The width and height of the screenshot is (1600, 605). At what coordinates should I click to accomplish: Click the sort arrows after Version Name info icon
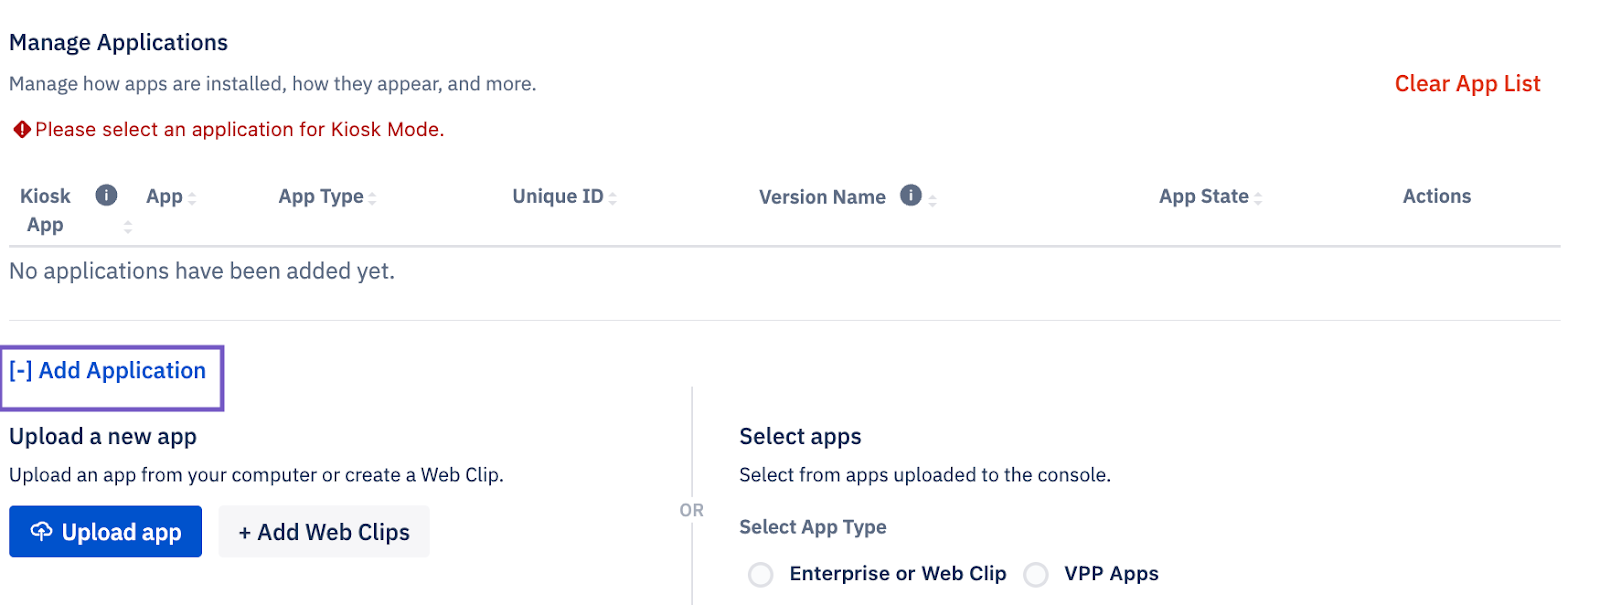932,200
